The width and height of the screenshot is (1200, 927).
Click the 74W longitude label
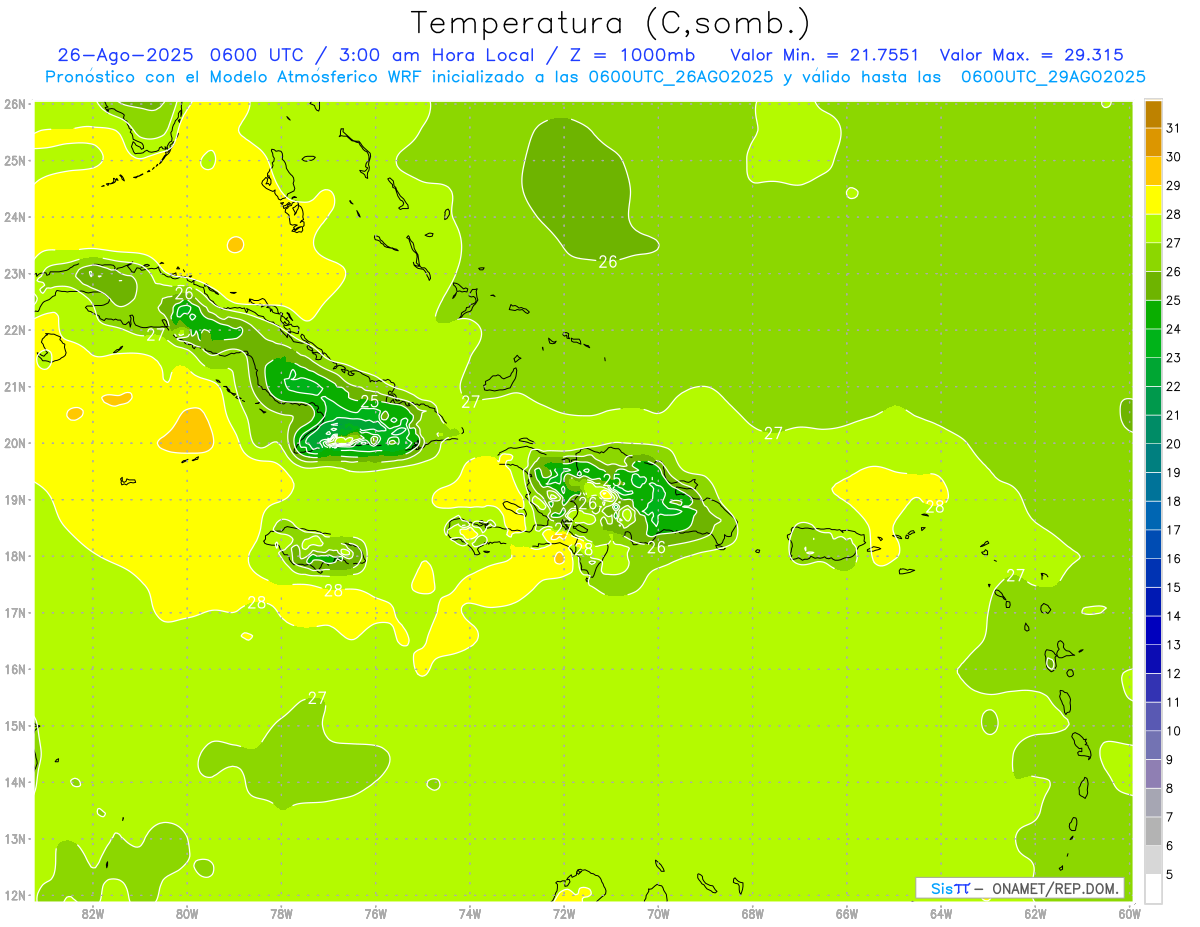(469, 913)
